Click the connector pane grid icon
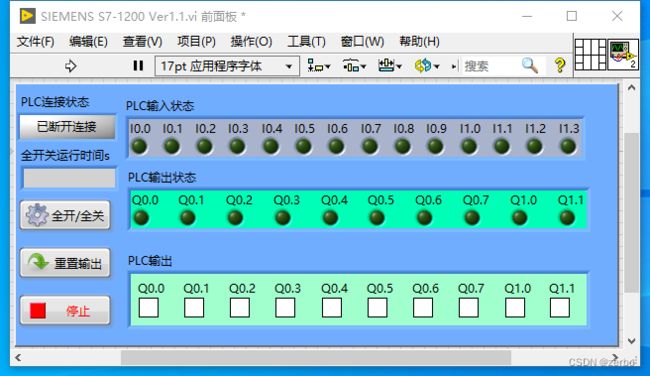Screen dimensions: 650x376 [590, 54]
